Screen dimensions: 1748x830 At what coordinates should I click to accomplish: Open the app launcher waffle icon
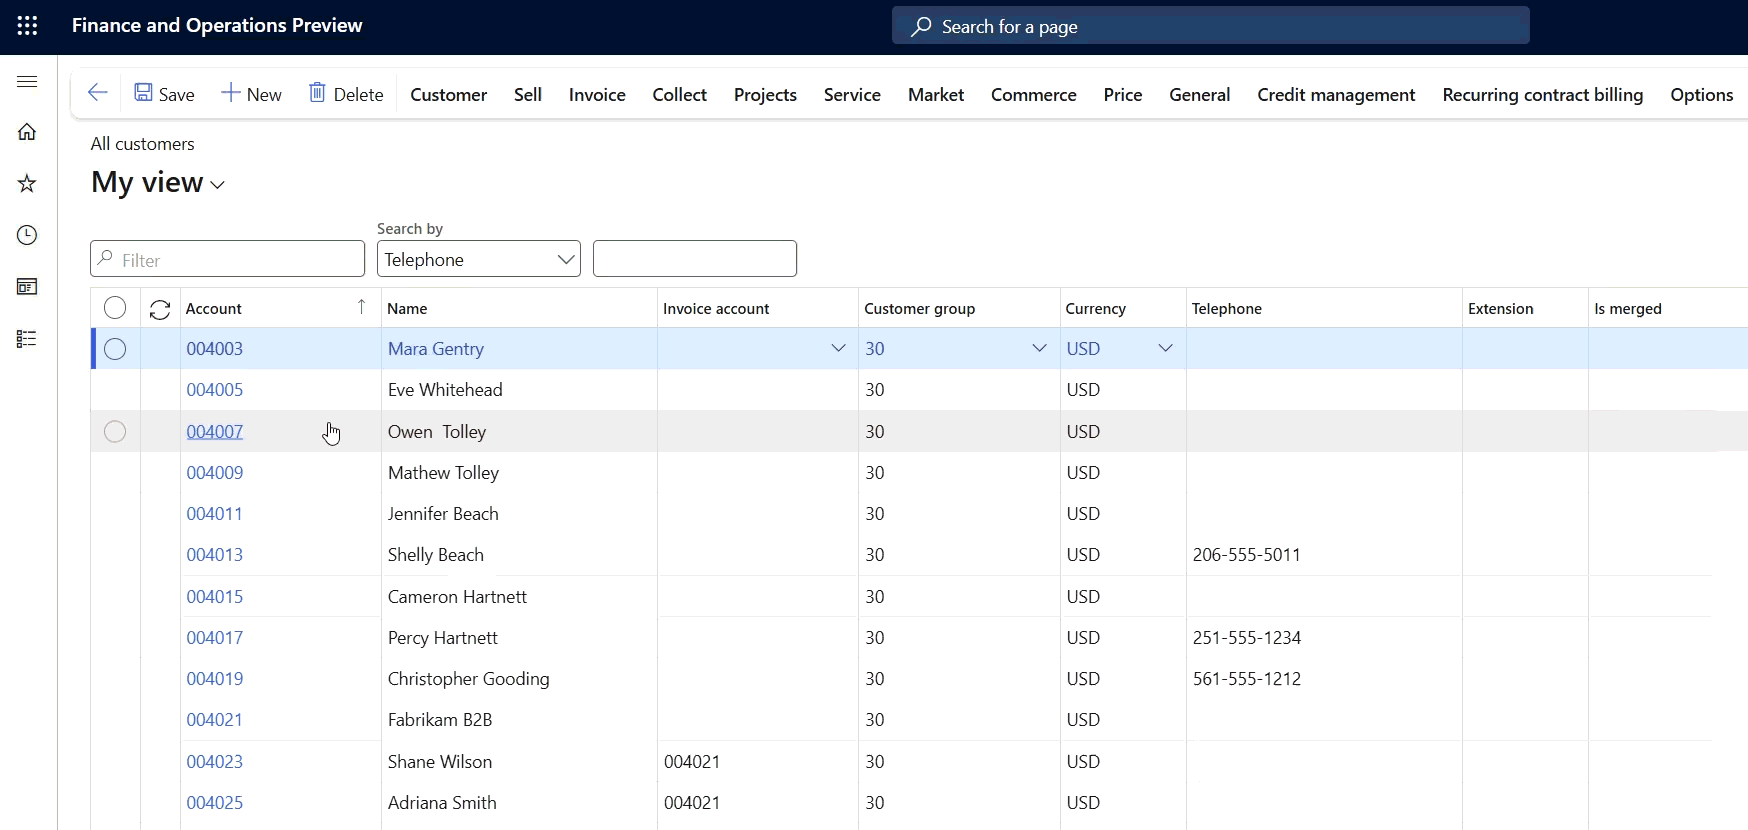click(x=27, y=26)
